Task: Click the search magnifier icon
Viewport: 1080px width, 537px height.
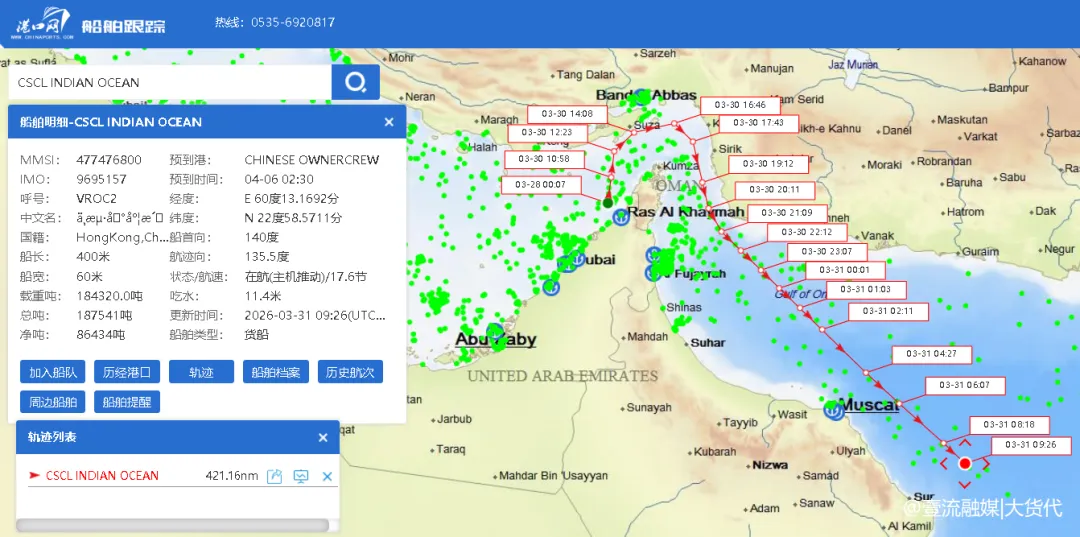Action: (355, 83)
